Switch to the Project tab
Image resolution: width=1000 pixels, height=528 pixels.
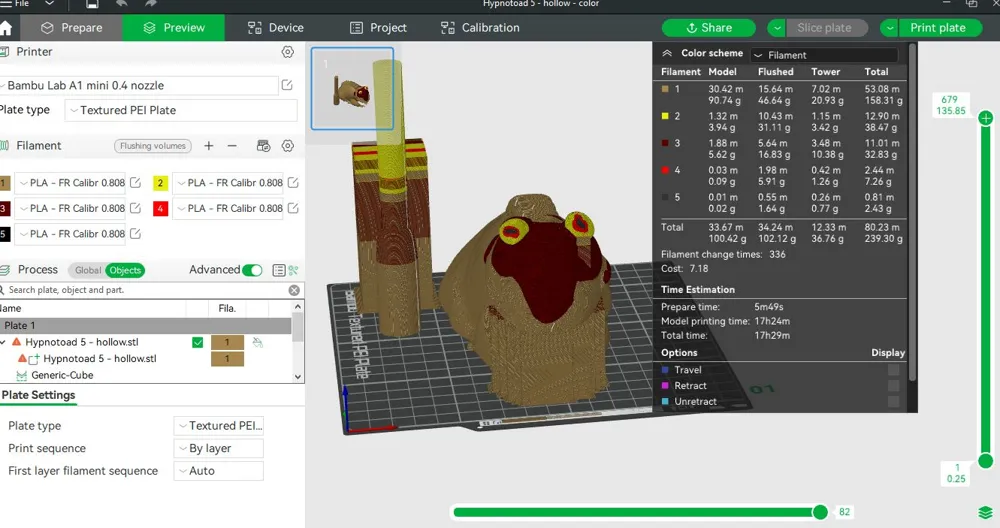[378, 28]
